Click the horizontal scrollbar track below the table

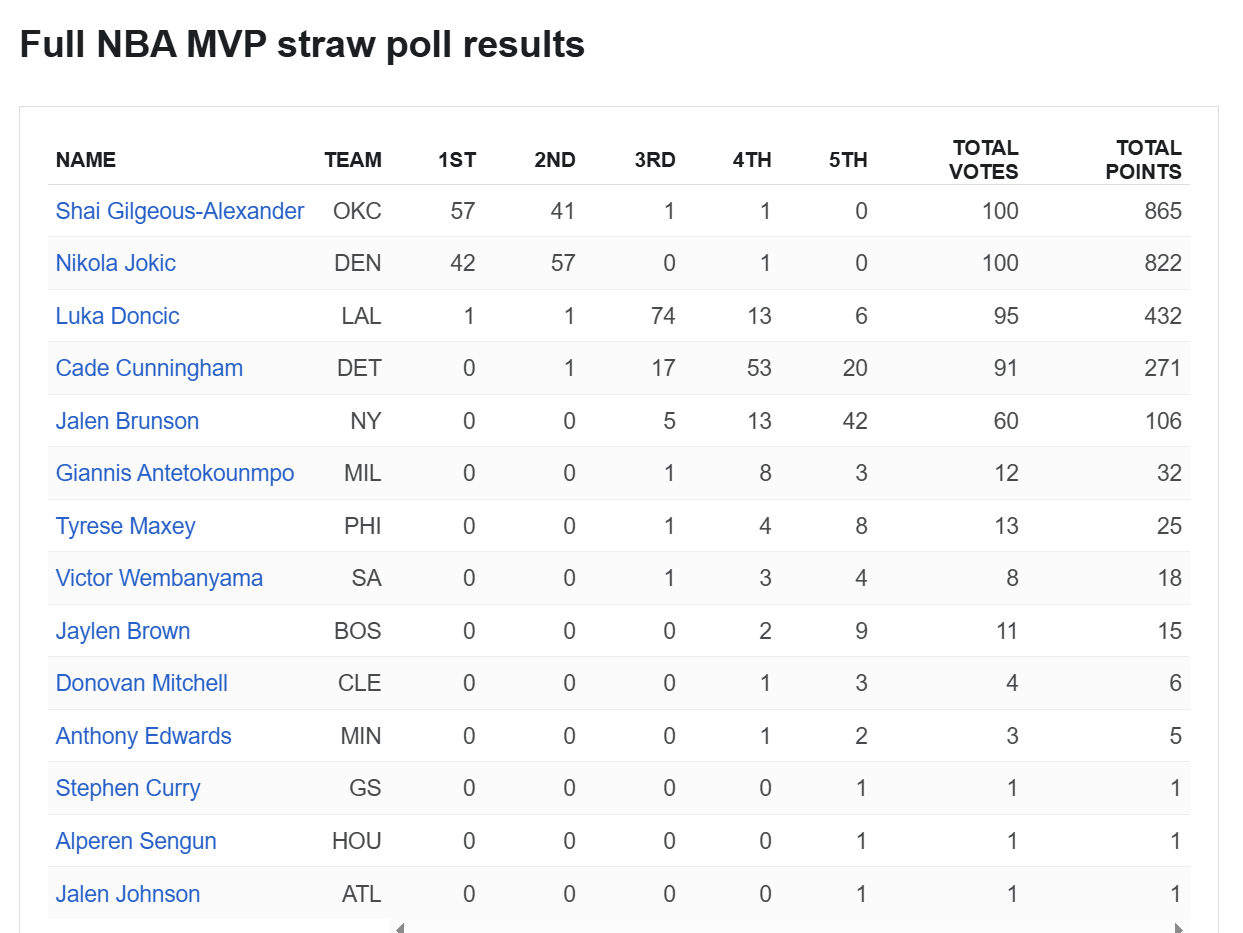(x=790, y=928)
